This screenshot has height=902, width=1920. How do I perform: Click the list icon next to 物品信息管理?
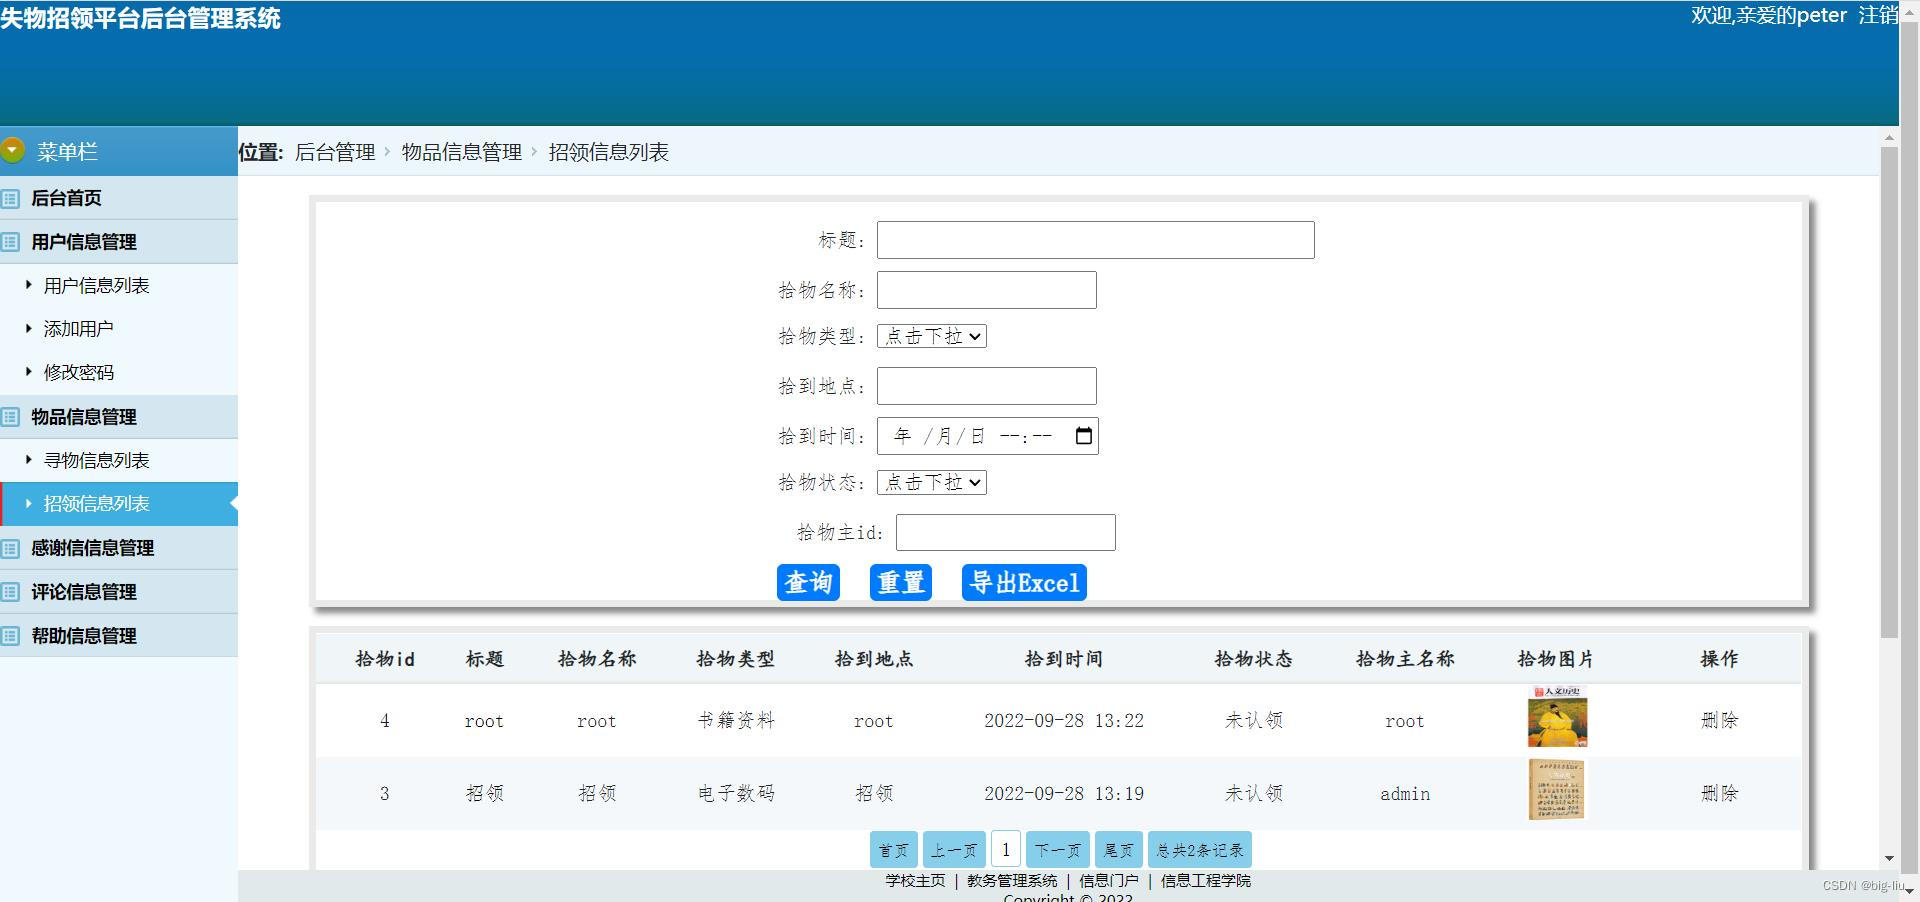pos(10,417)
